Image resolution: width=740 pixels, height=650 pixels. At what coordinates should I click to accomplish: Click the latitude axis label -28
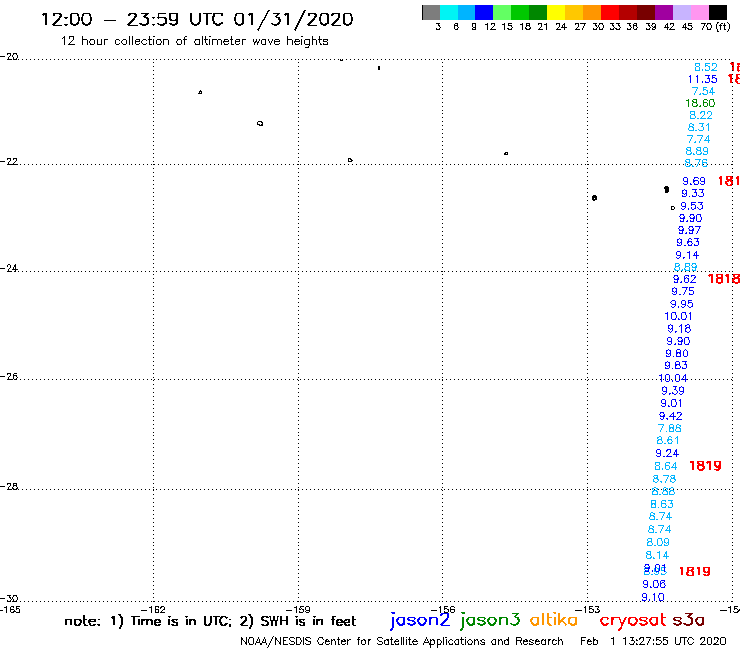[9, 487]
